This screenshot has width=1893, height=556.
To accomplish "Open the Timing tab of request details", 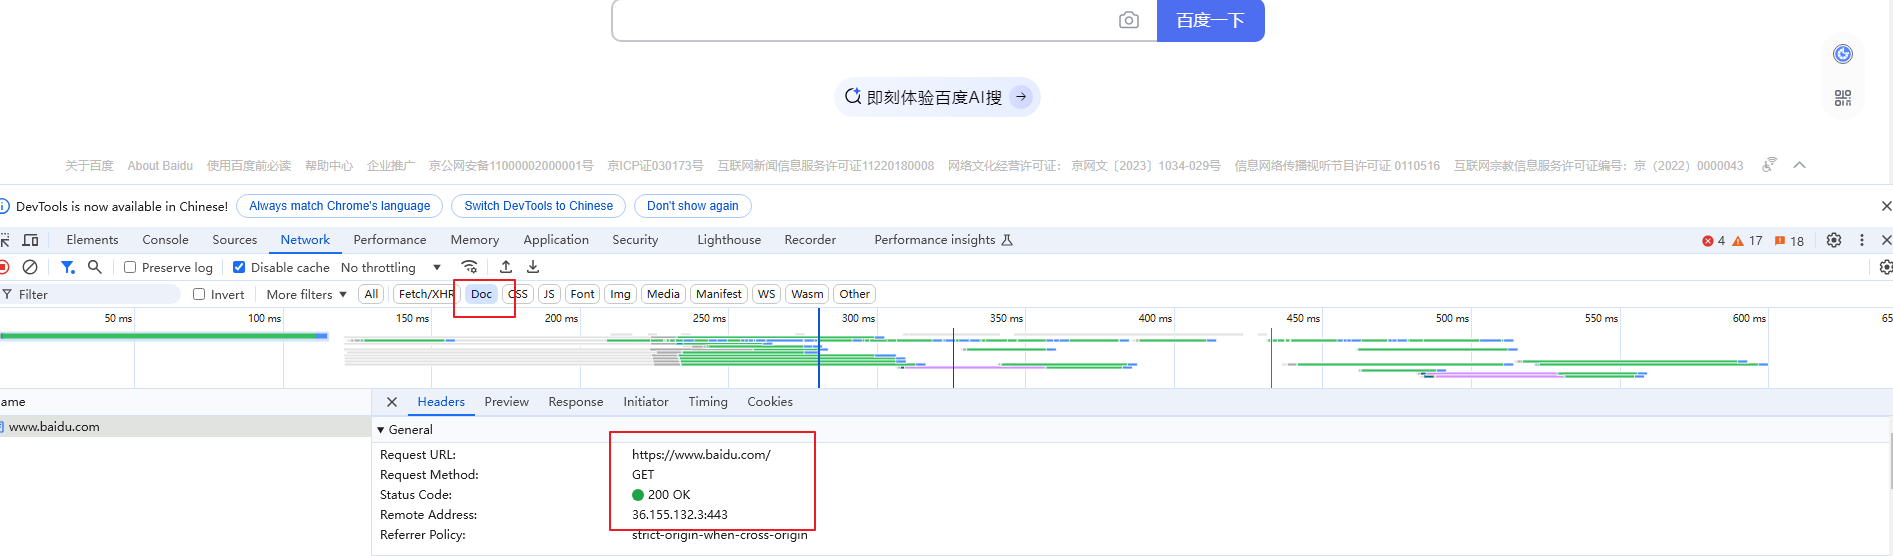I will 707,402.
